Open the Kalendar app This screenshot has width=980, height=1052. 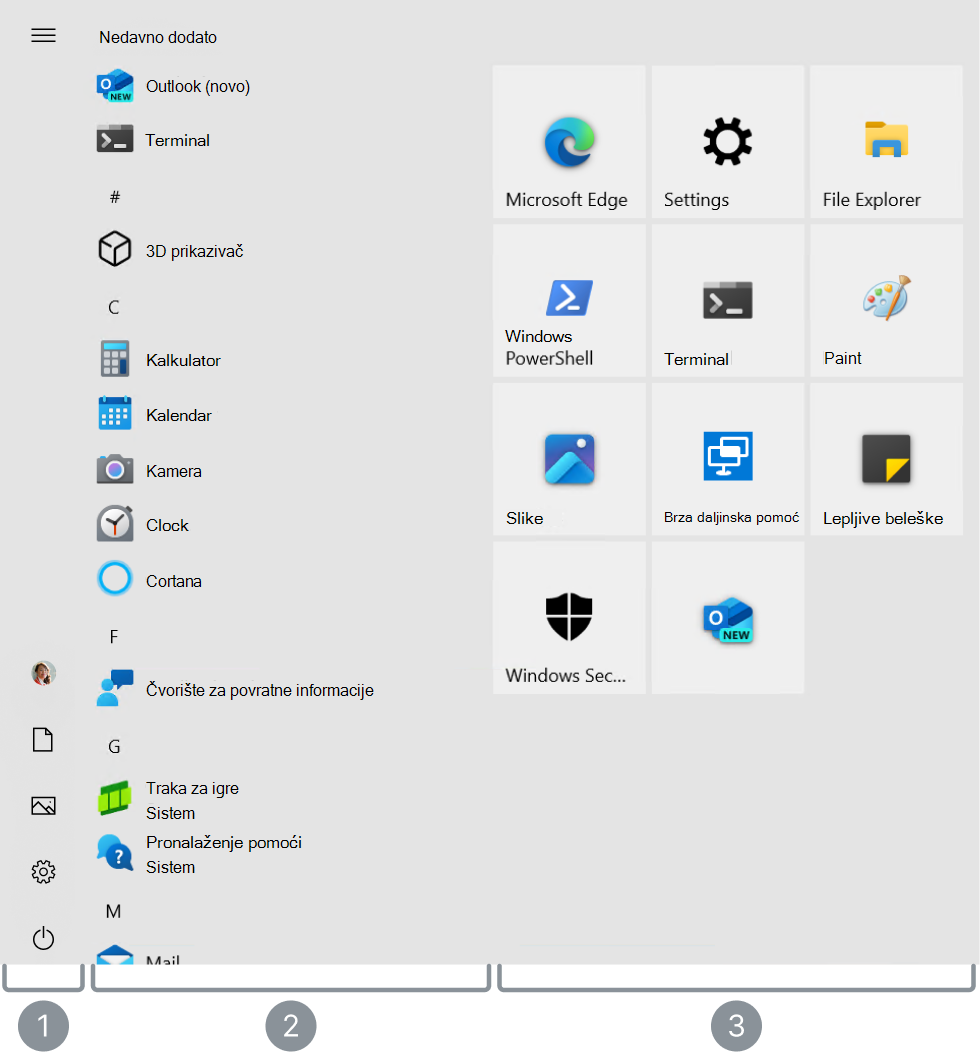(x=155, y=415)
